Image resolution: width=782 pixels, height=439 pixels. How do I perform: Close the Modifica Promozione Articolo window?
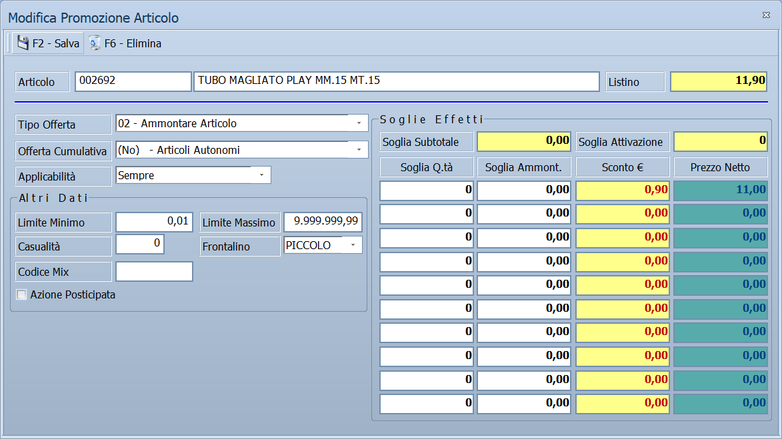pos(766,15)
